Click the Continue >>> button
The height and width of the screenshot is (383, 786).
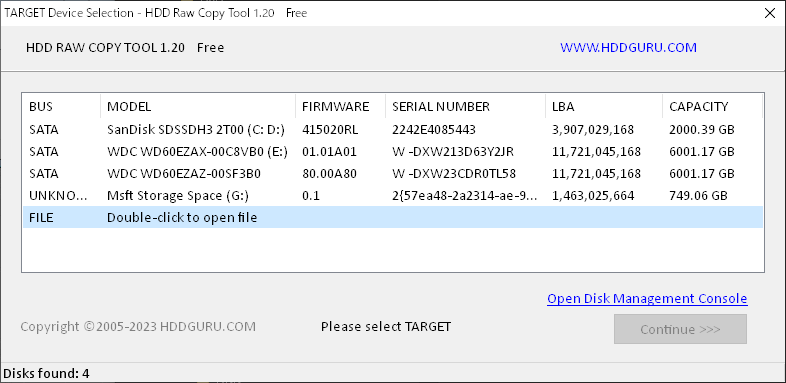[680, 329]
